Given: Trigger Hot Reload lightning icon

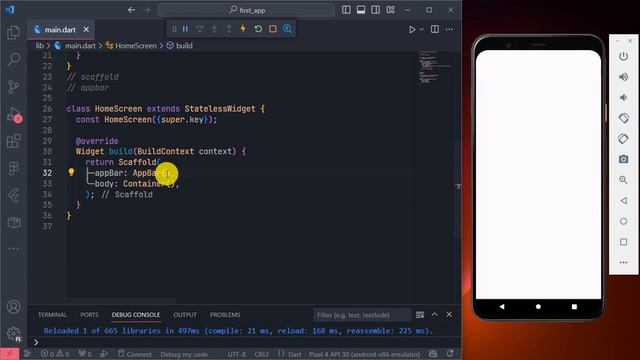Looking at the screenshot, I should tap(243, 29).
